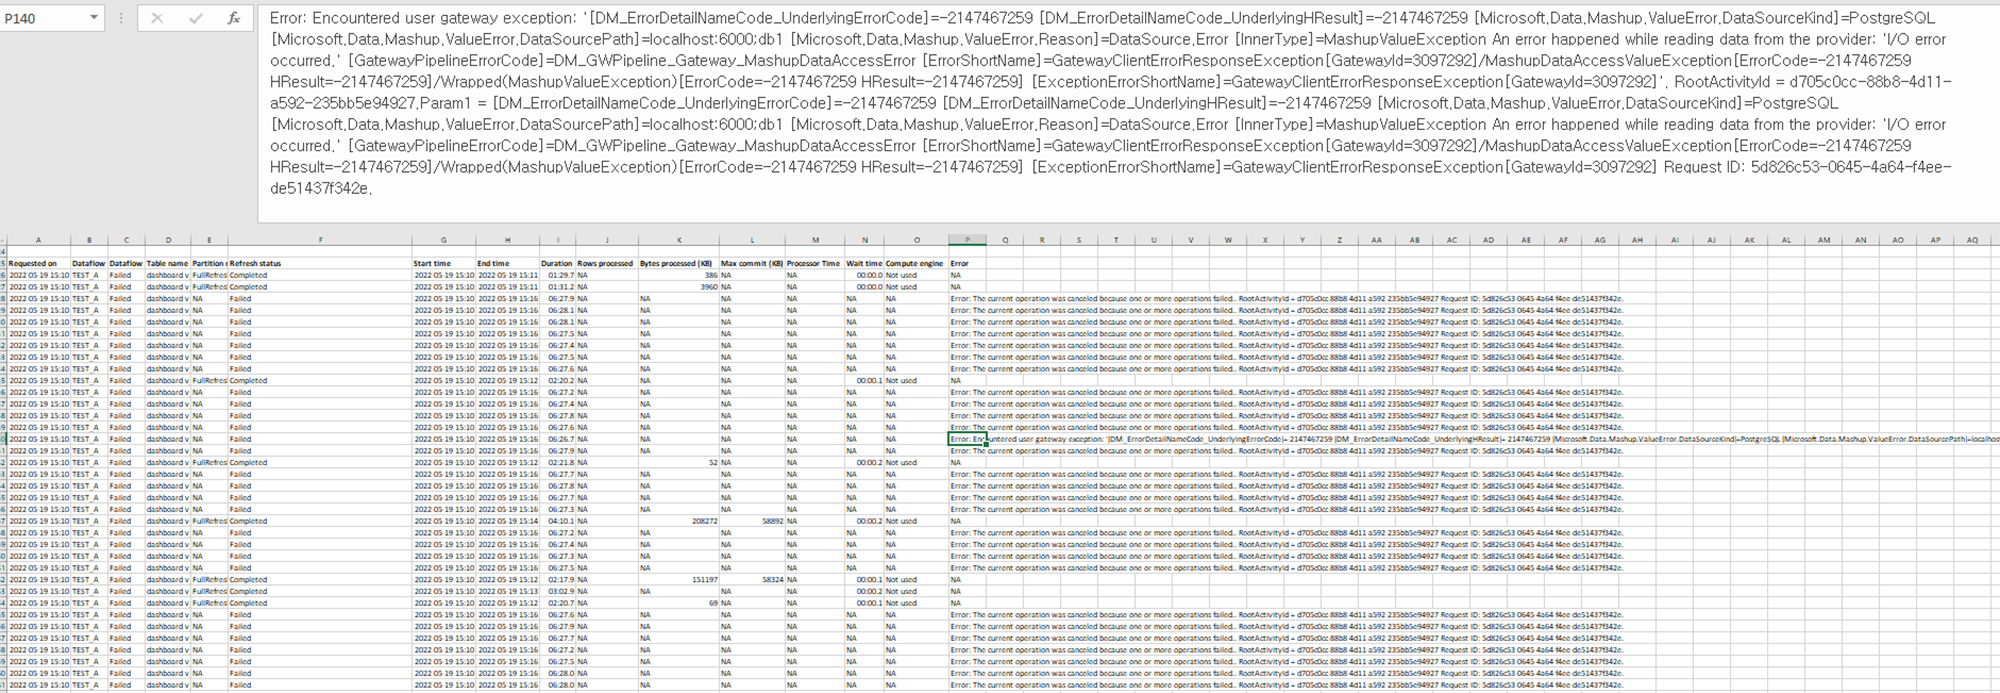Click the 'Duration' header cell
The image size is (2000, 693).
pyautogui.click(x=556, y=264)
